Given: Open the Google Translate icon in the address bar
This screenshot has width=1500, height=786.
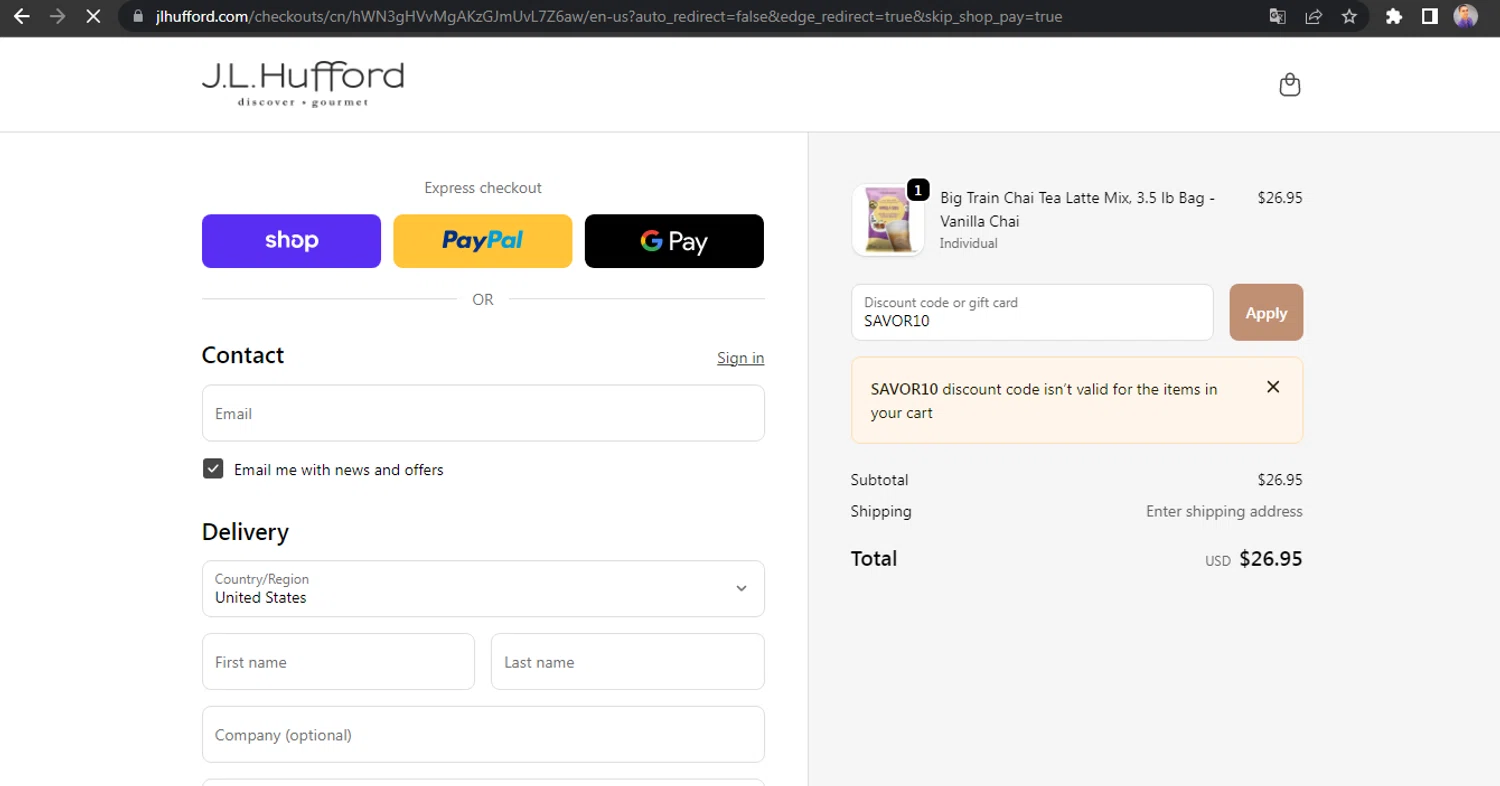Looking at the screenshot, I should tap(1277, 17).
